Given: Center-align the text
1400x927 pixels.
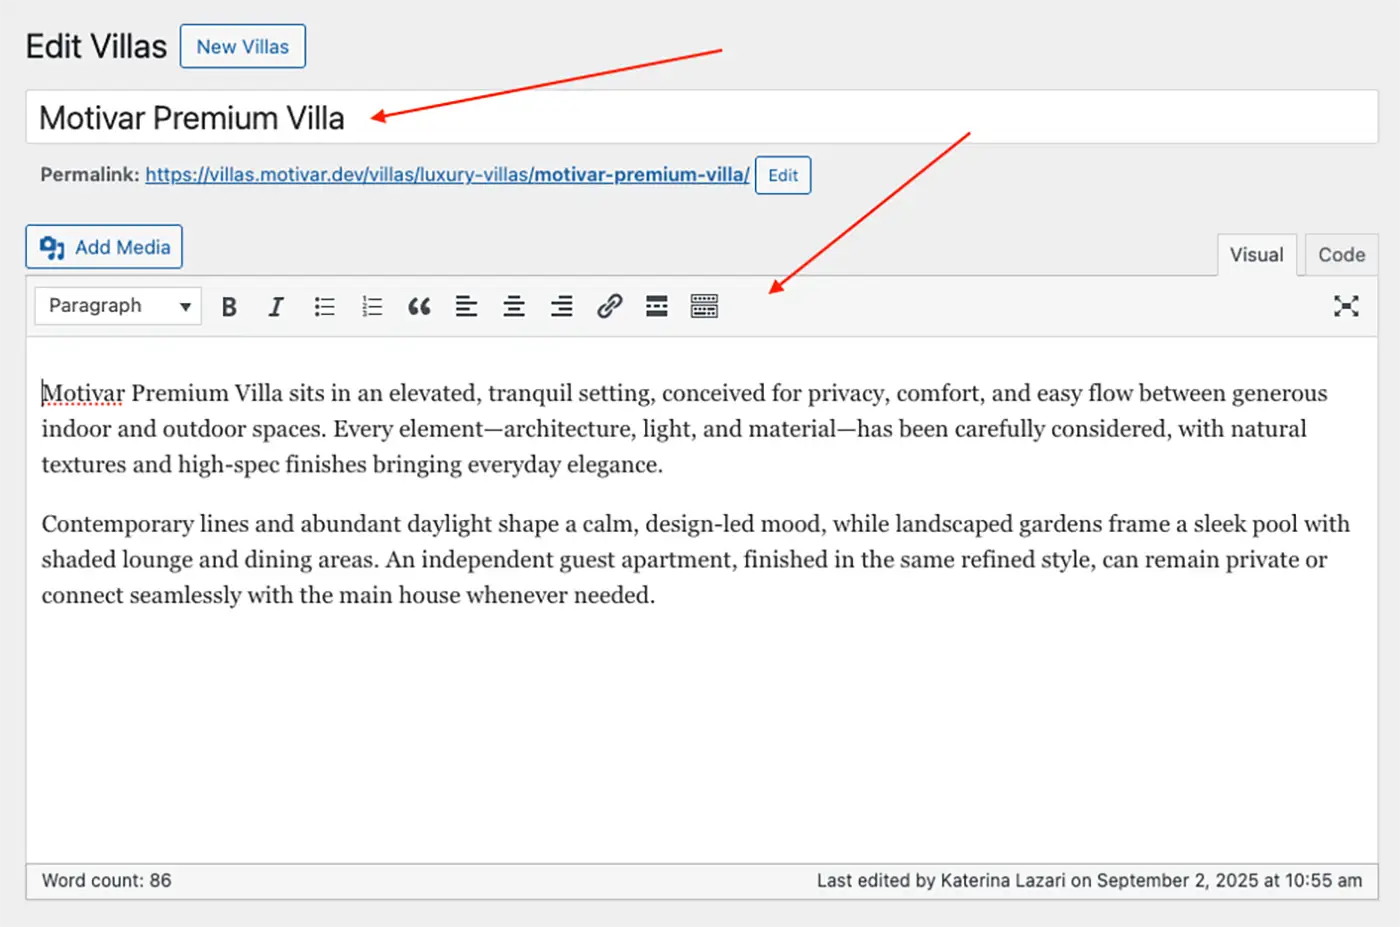Looking at the screenshot, I should click(514, 306).
